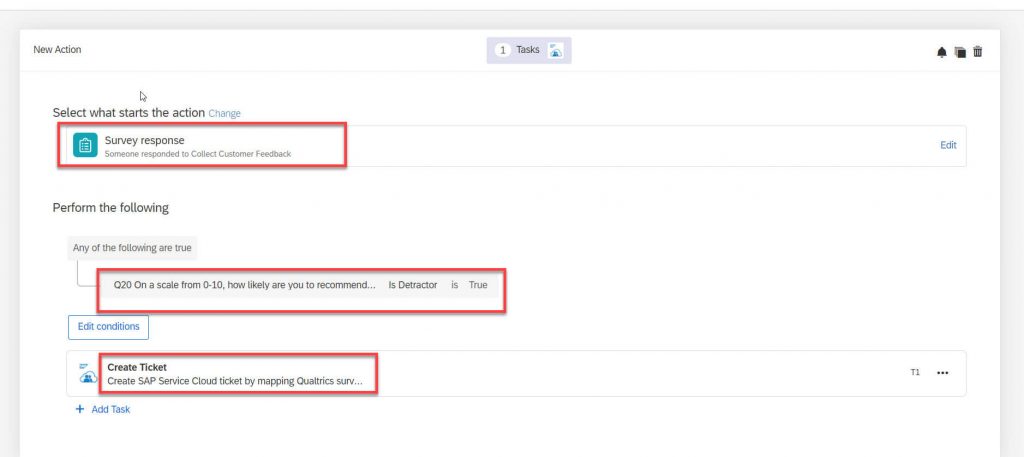This screenshot has width=1024, height=457.
Task: Add a new task
Action: (x=103, y=409)
